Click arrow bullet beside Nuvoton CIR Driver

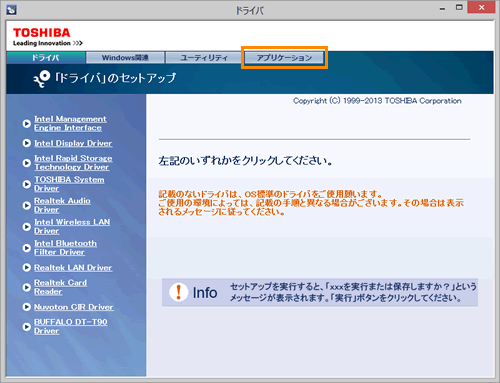coord(27,307)
